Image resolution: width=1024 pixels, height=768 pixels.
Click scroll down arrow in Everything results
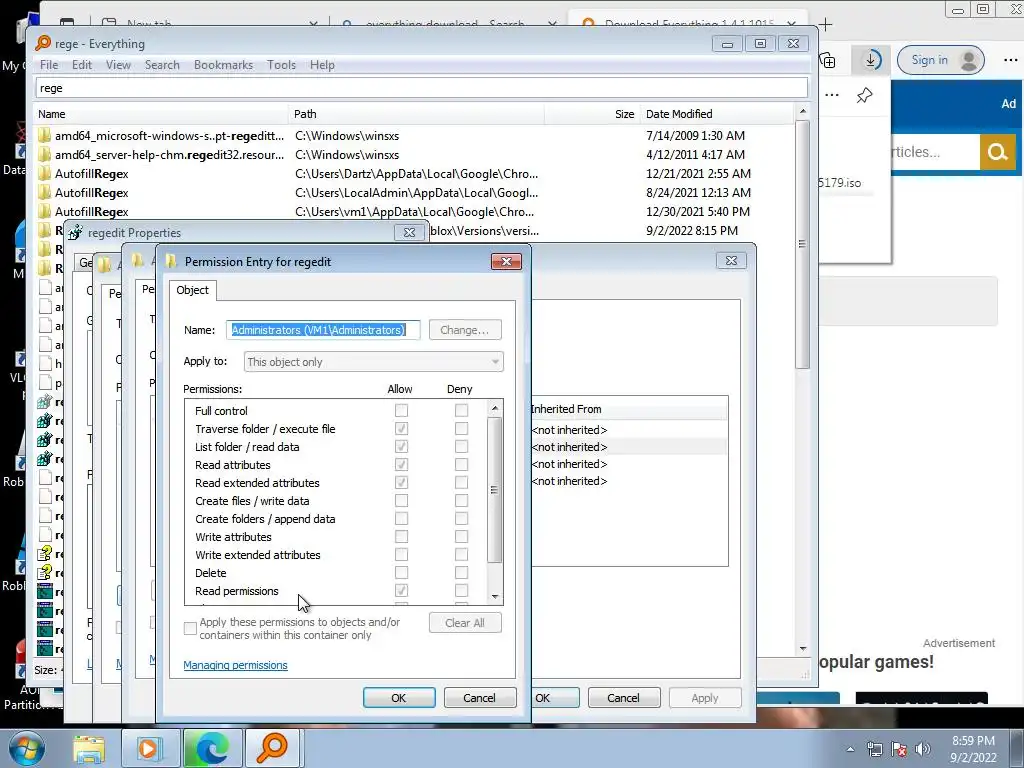coord(803,648)
